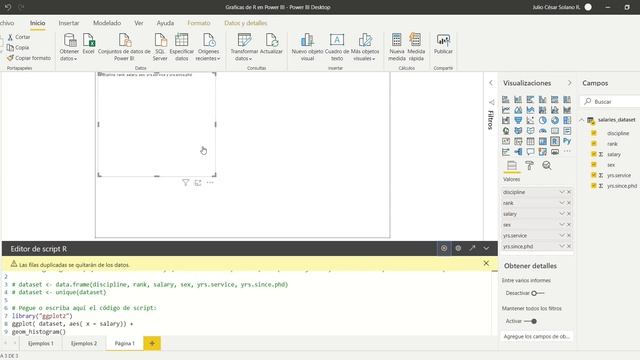Image resolution: width=640 pixels, height=360 pixels.
Task: Expand the Filtros pane arrow
Action: coord(491,83)
